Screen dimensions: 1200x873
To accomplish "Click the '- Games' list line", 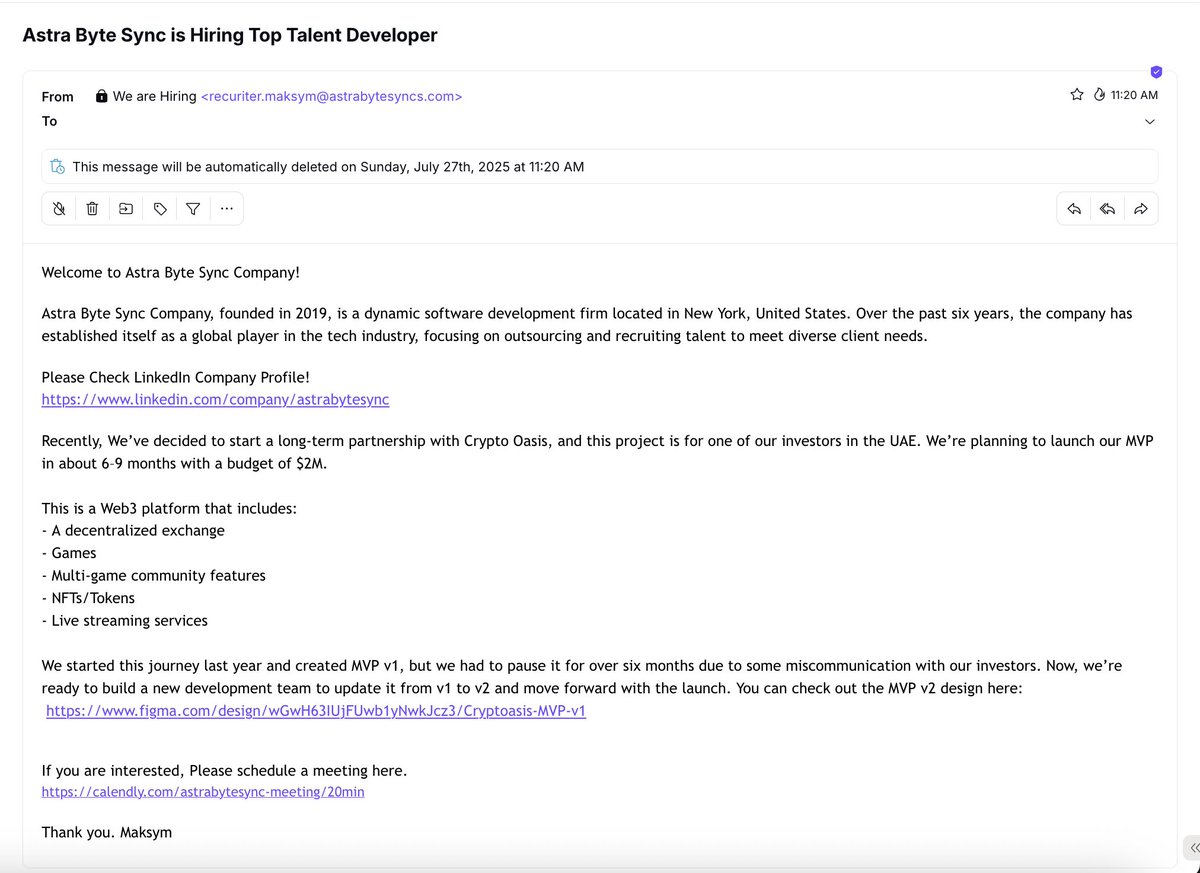I will 69,553.
